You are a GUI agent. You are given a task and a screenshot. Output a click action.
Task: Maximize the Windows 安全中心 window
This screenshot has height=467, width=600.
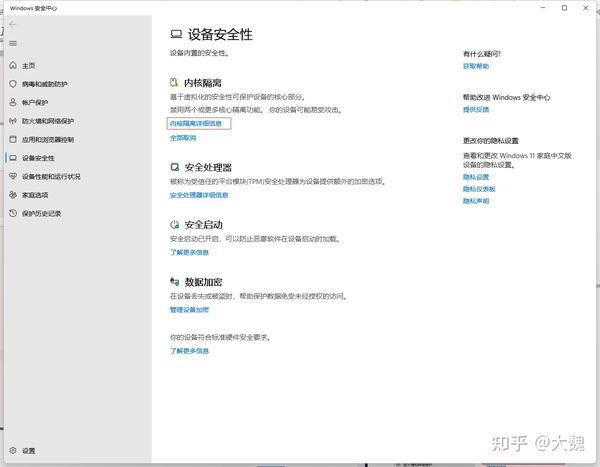click(564, 8)
